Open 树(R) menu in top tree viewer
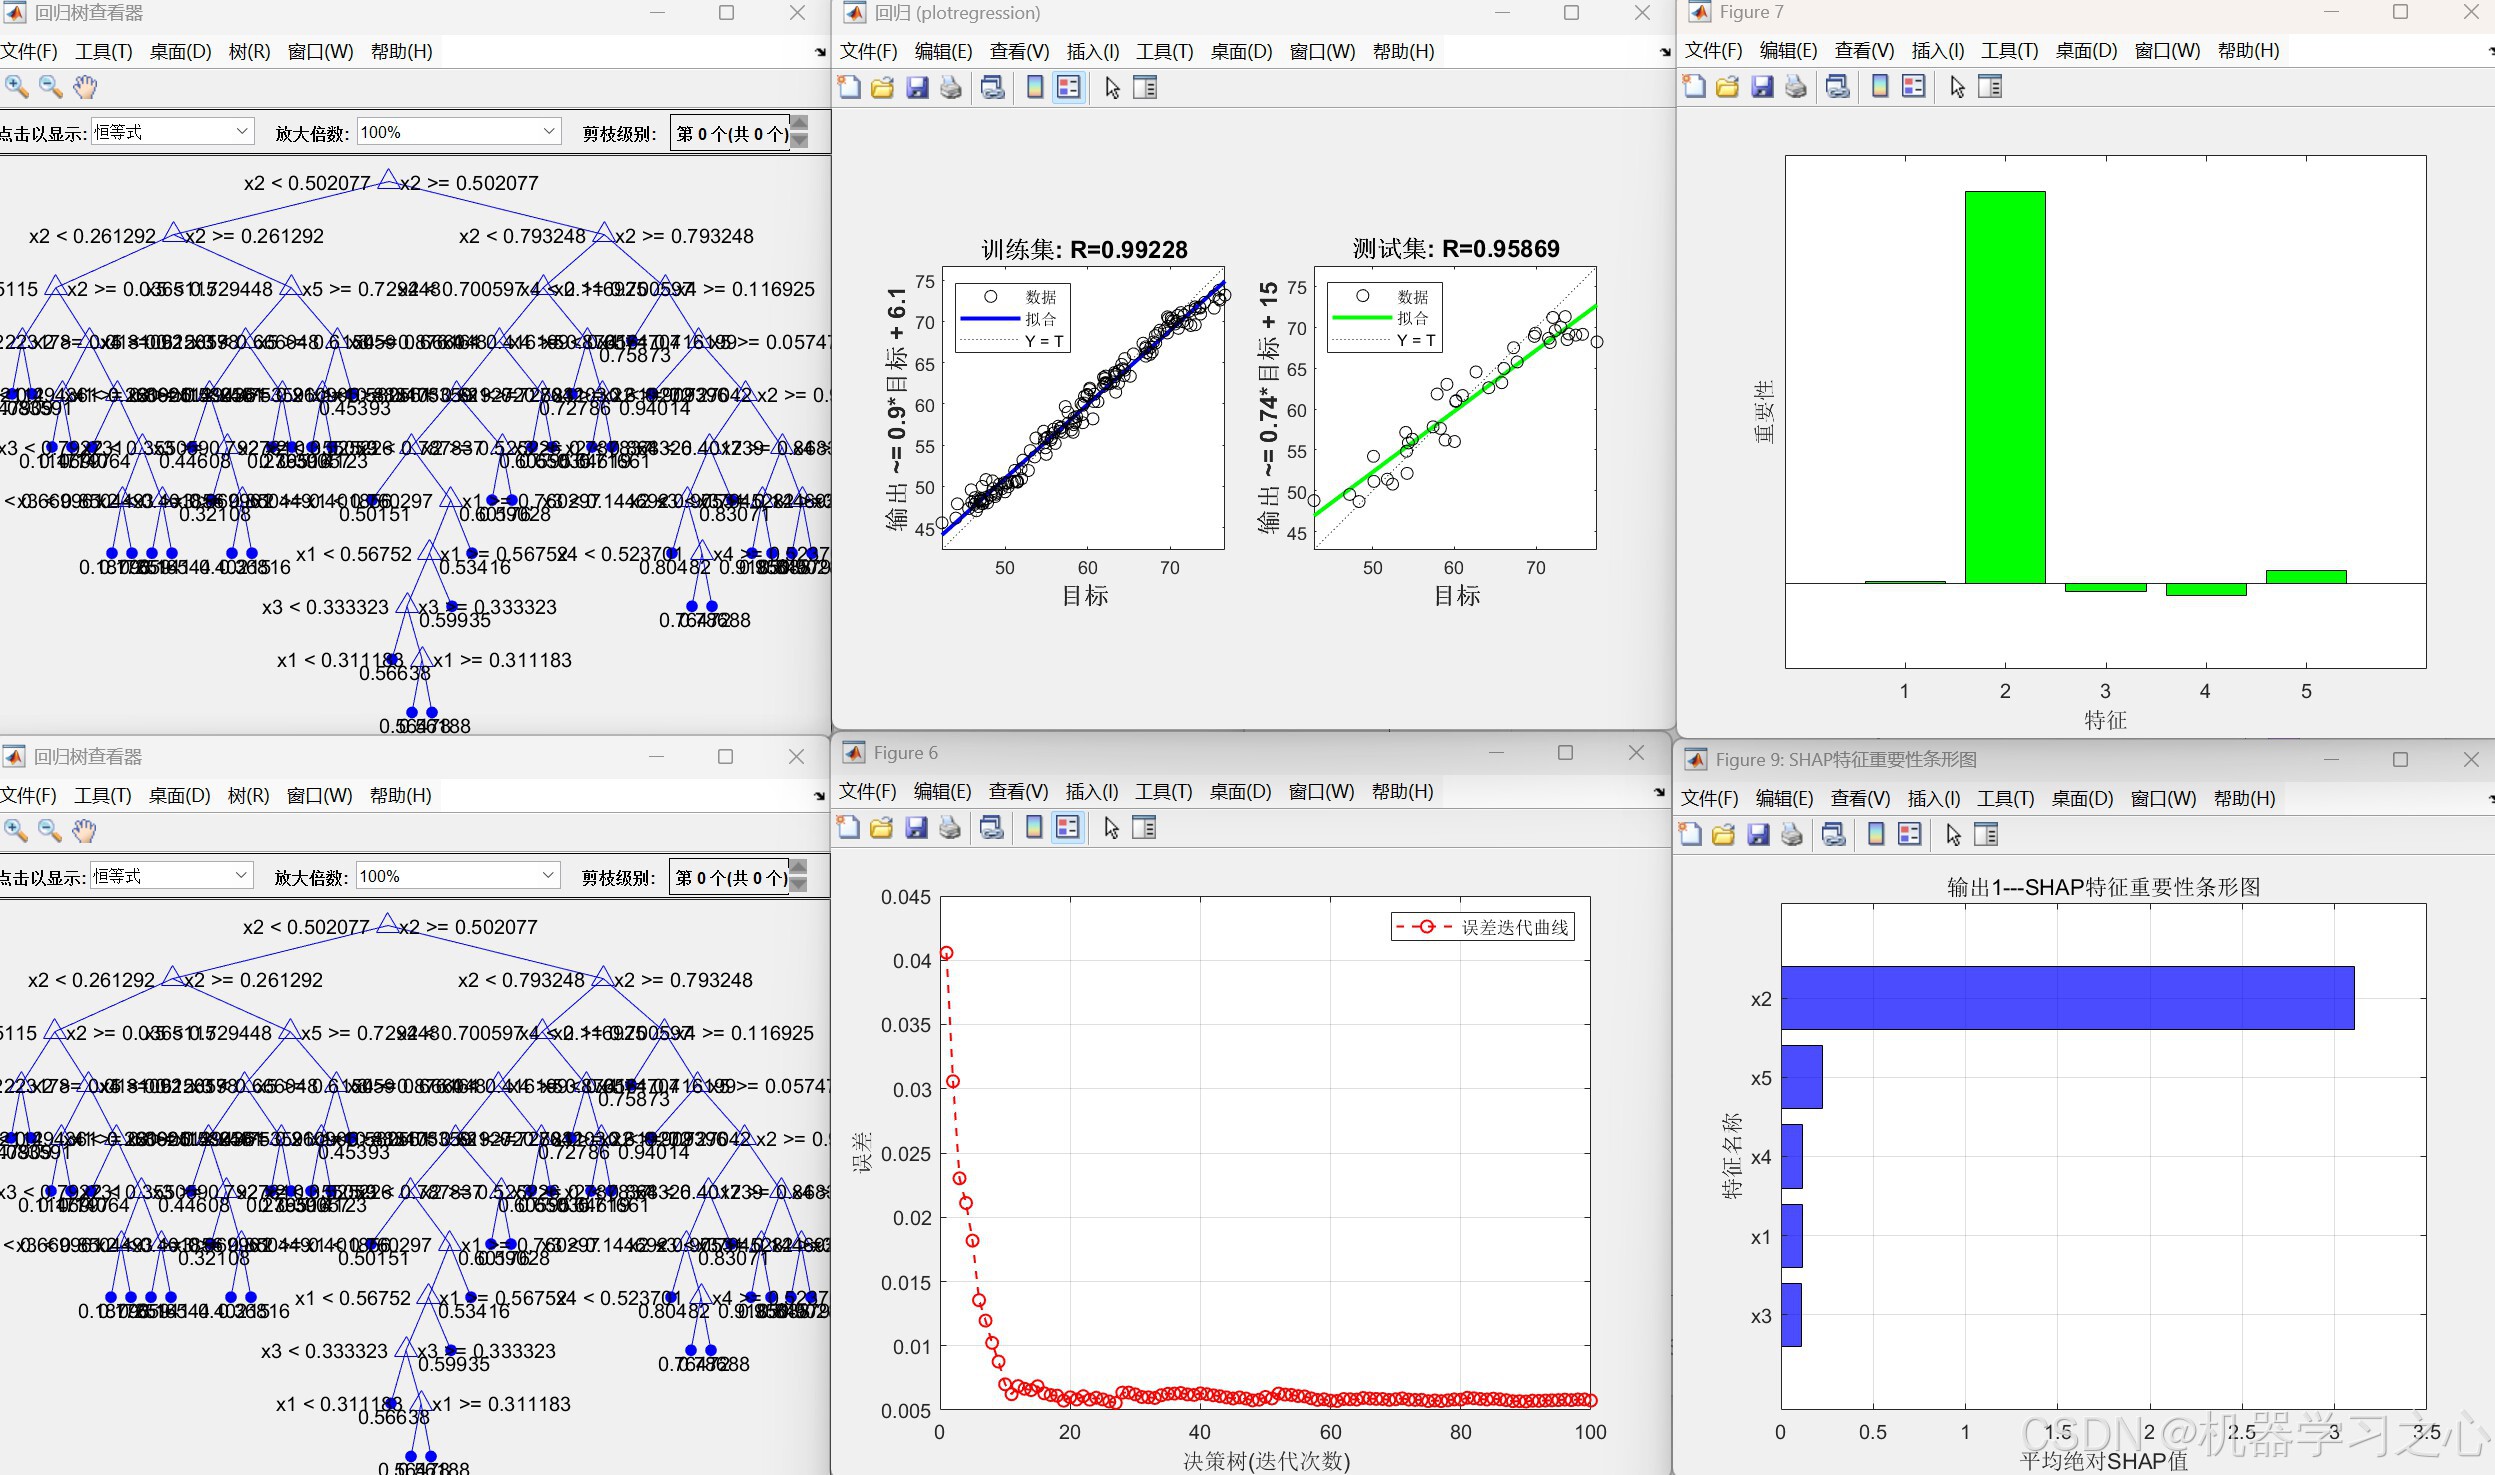 (249, 51)
